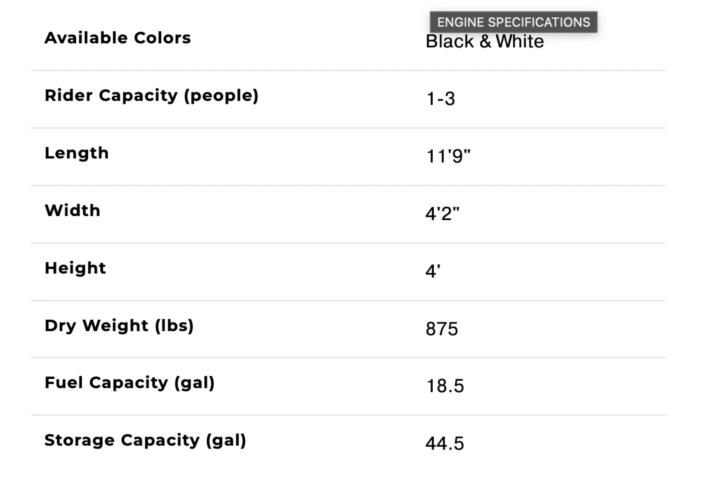Click the Black & White color value
Image resolution: width=720 pixels, height=480 pixels.
click(485, 41)
